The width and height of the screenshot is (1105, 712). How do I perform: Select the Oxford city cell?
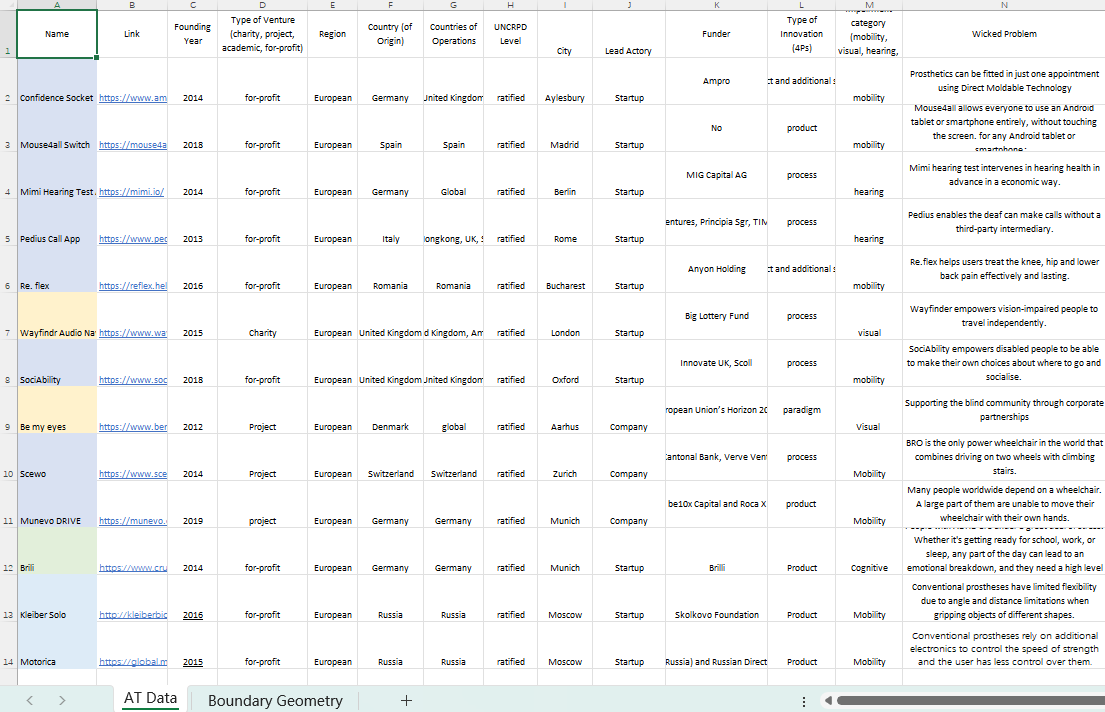point(564,364)
